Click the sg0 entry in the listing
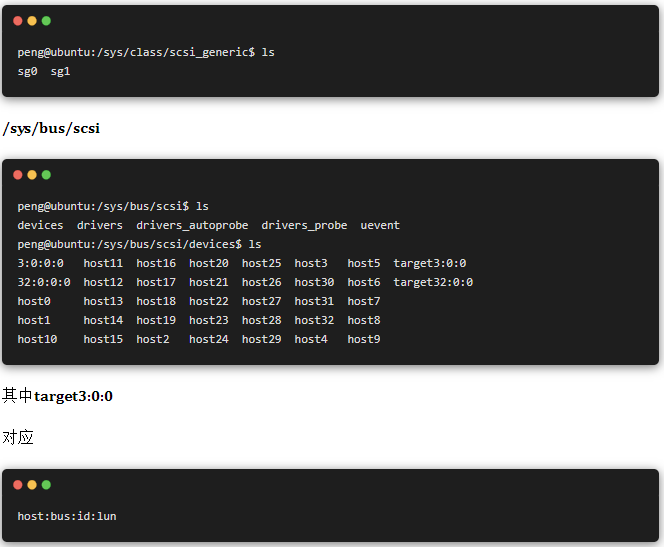The width and height of the screenshot is (664, 547). coord(27,71)
